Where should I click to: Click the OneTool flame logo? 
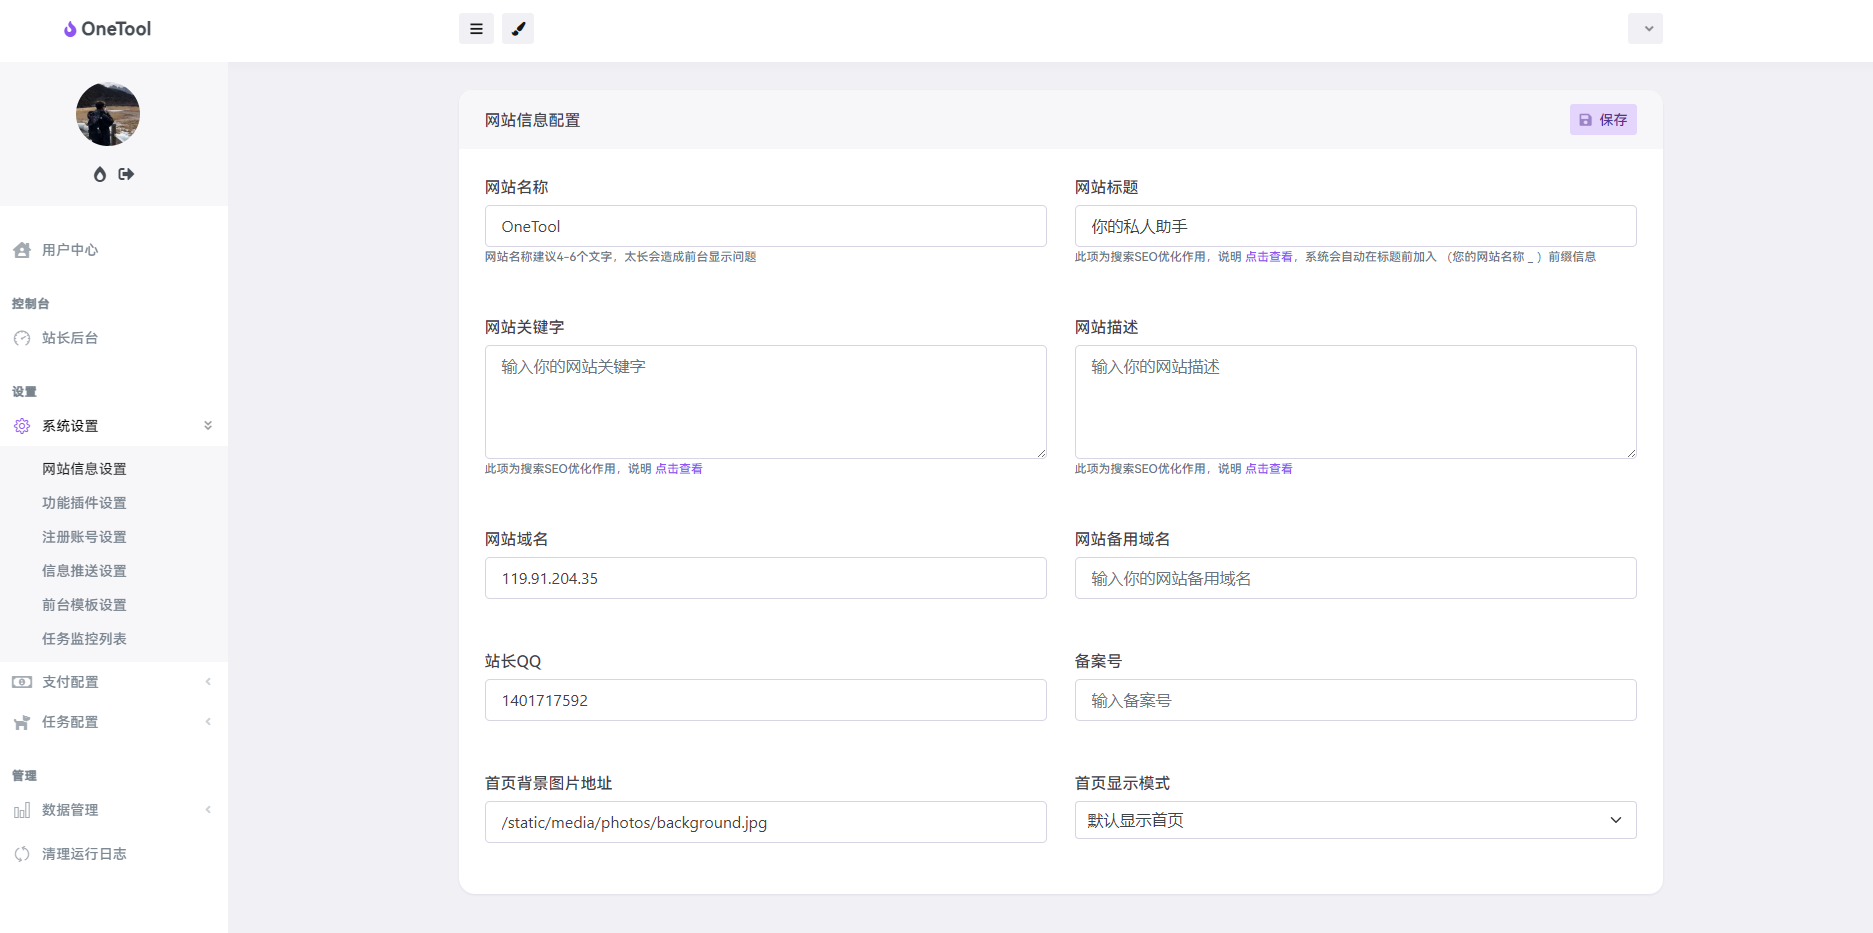click(70, 29)
